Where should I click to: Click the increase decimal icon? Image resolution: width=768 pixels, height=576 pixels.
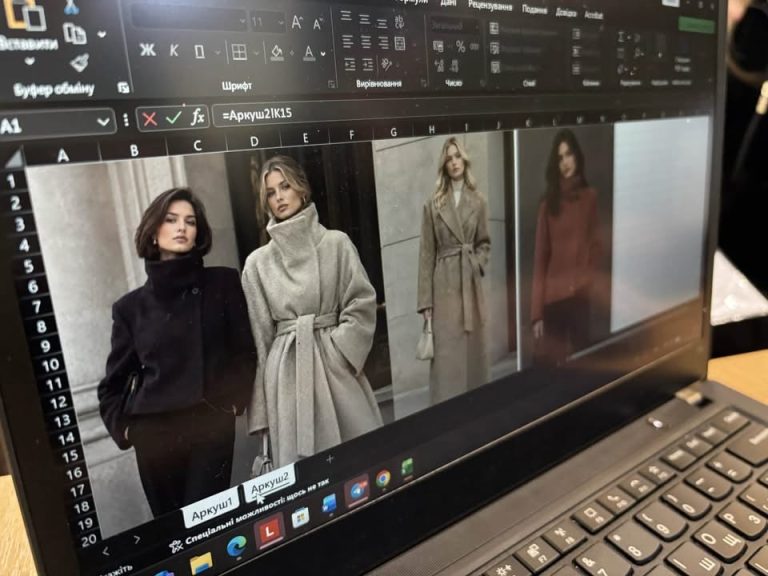(x=439, y=66)
